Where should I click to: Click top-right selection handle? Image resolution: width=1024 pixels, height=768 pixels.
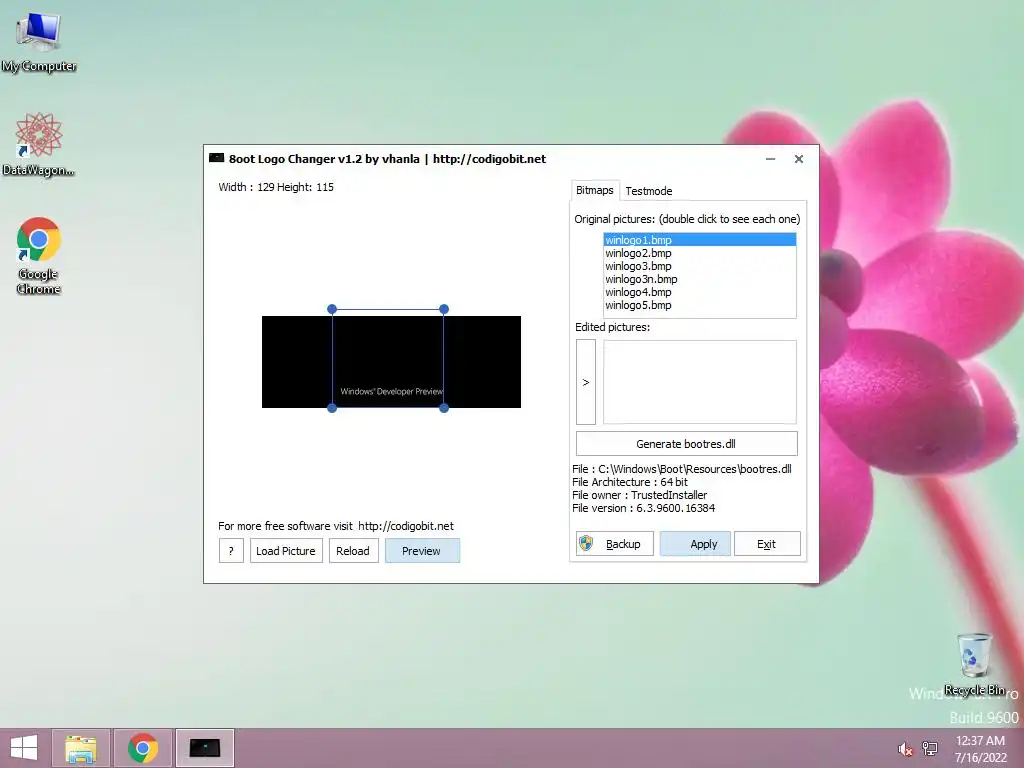444,309
